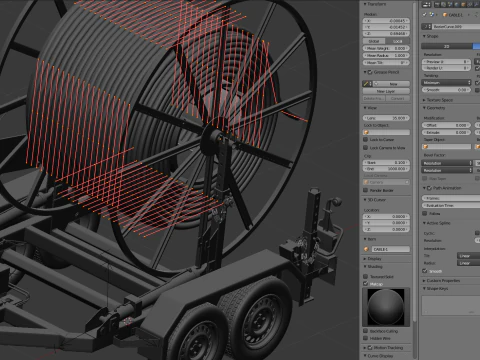The height and width of the screenshot is (360, 480).
Task: Collapse the View panel
Action: click(365, 108)
